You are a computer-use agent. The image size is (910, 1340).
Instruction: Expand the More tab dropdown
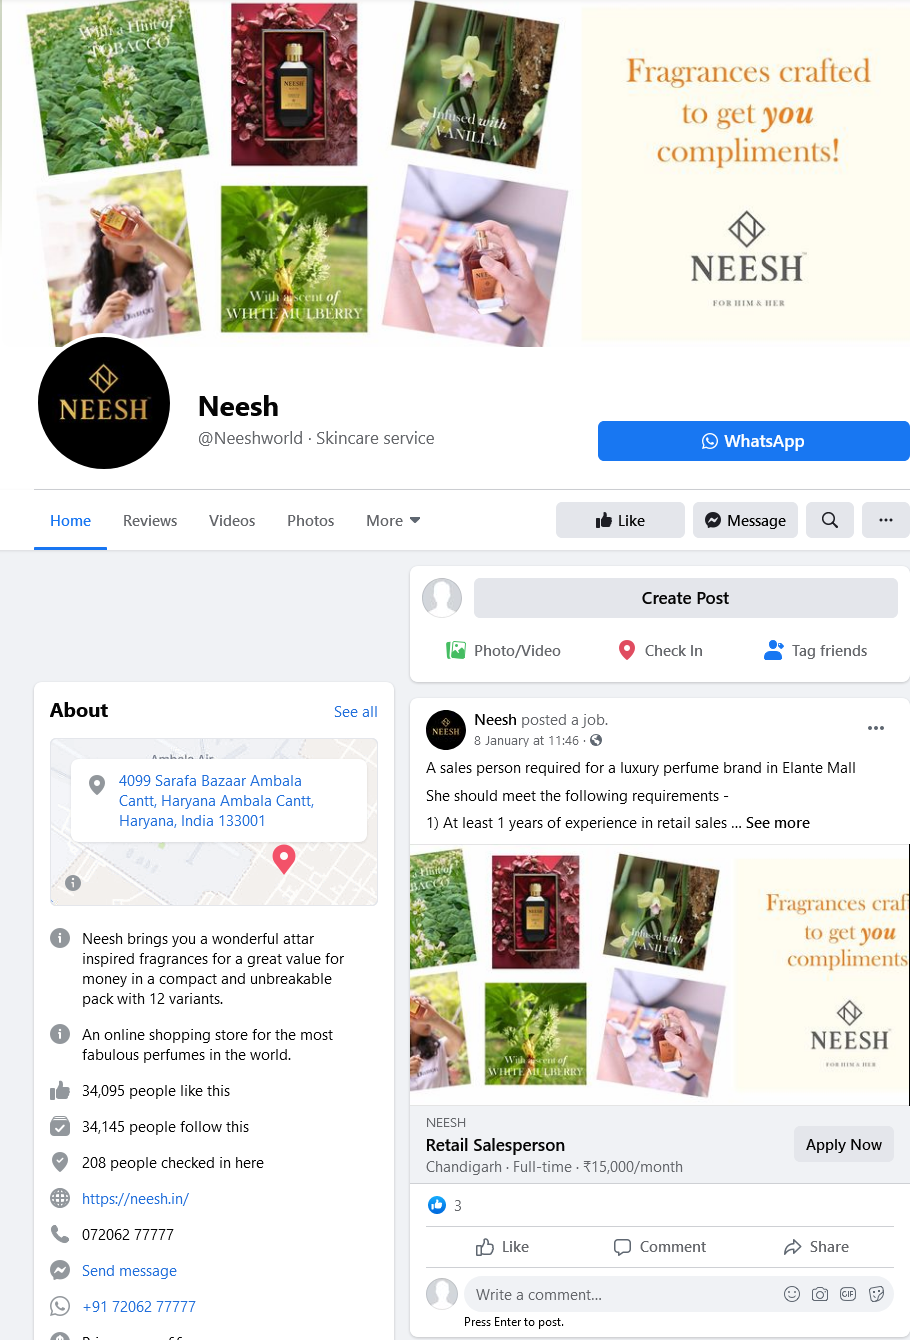point(393,520)
